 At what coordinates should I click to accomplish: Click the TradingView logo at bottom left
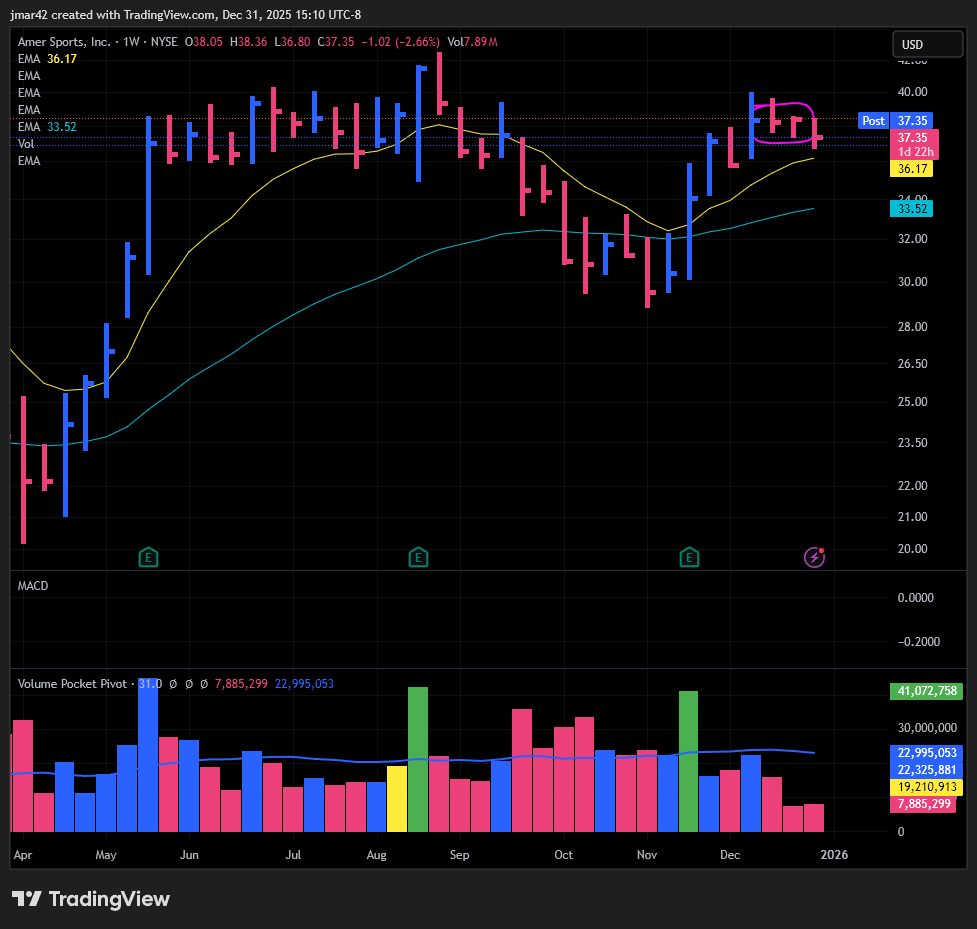click(91, 899)
